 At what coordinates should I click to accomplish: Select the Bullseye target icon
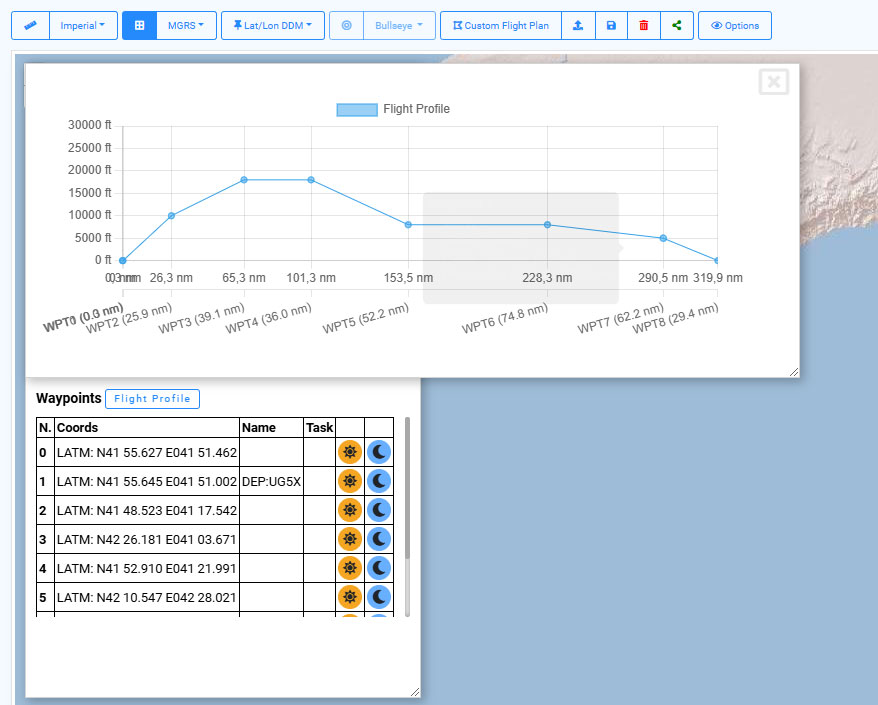[346, 25]
